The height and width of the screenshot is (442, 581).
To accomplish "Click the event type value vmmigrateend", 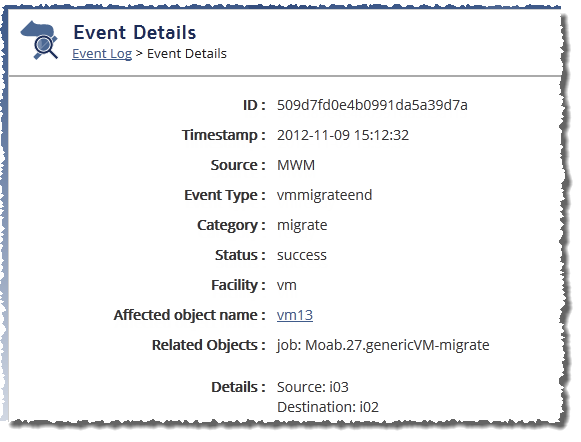I will point(324,195).
